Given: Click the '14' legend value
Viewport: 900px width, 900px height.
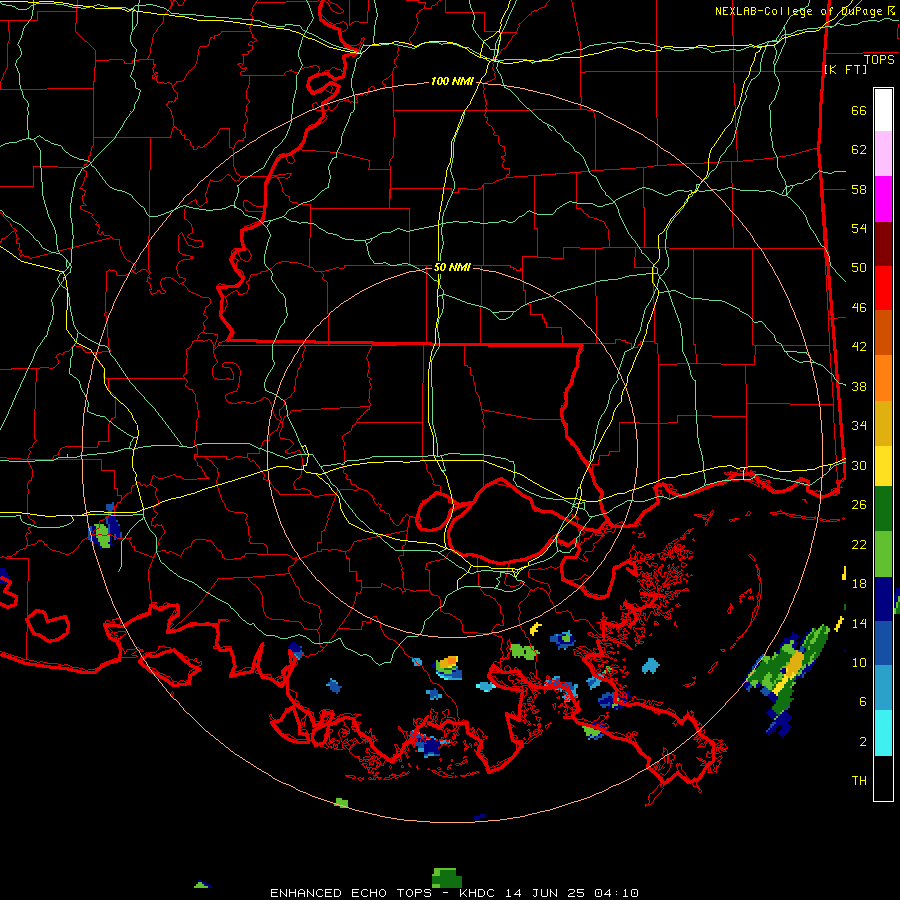Looking at the screenshot, I should [x=859, y=623].
